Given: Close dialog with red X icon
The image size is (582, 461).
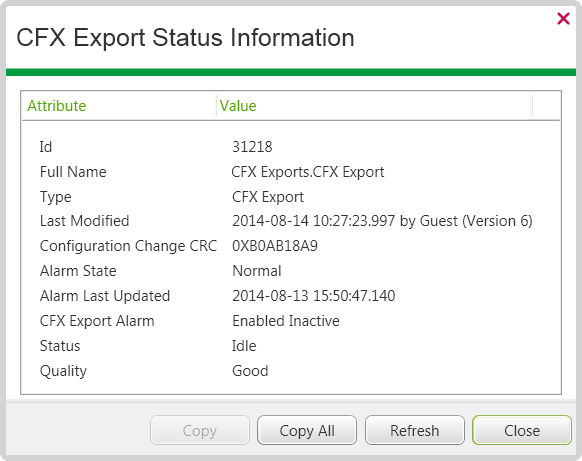Looking at the screenshot, I should 563,18.
